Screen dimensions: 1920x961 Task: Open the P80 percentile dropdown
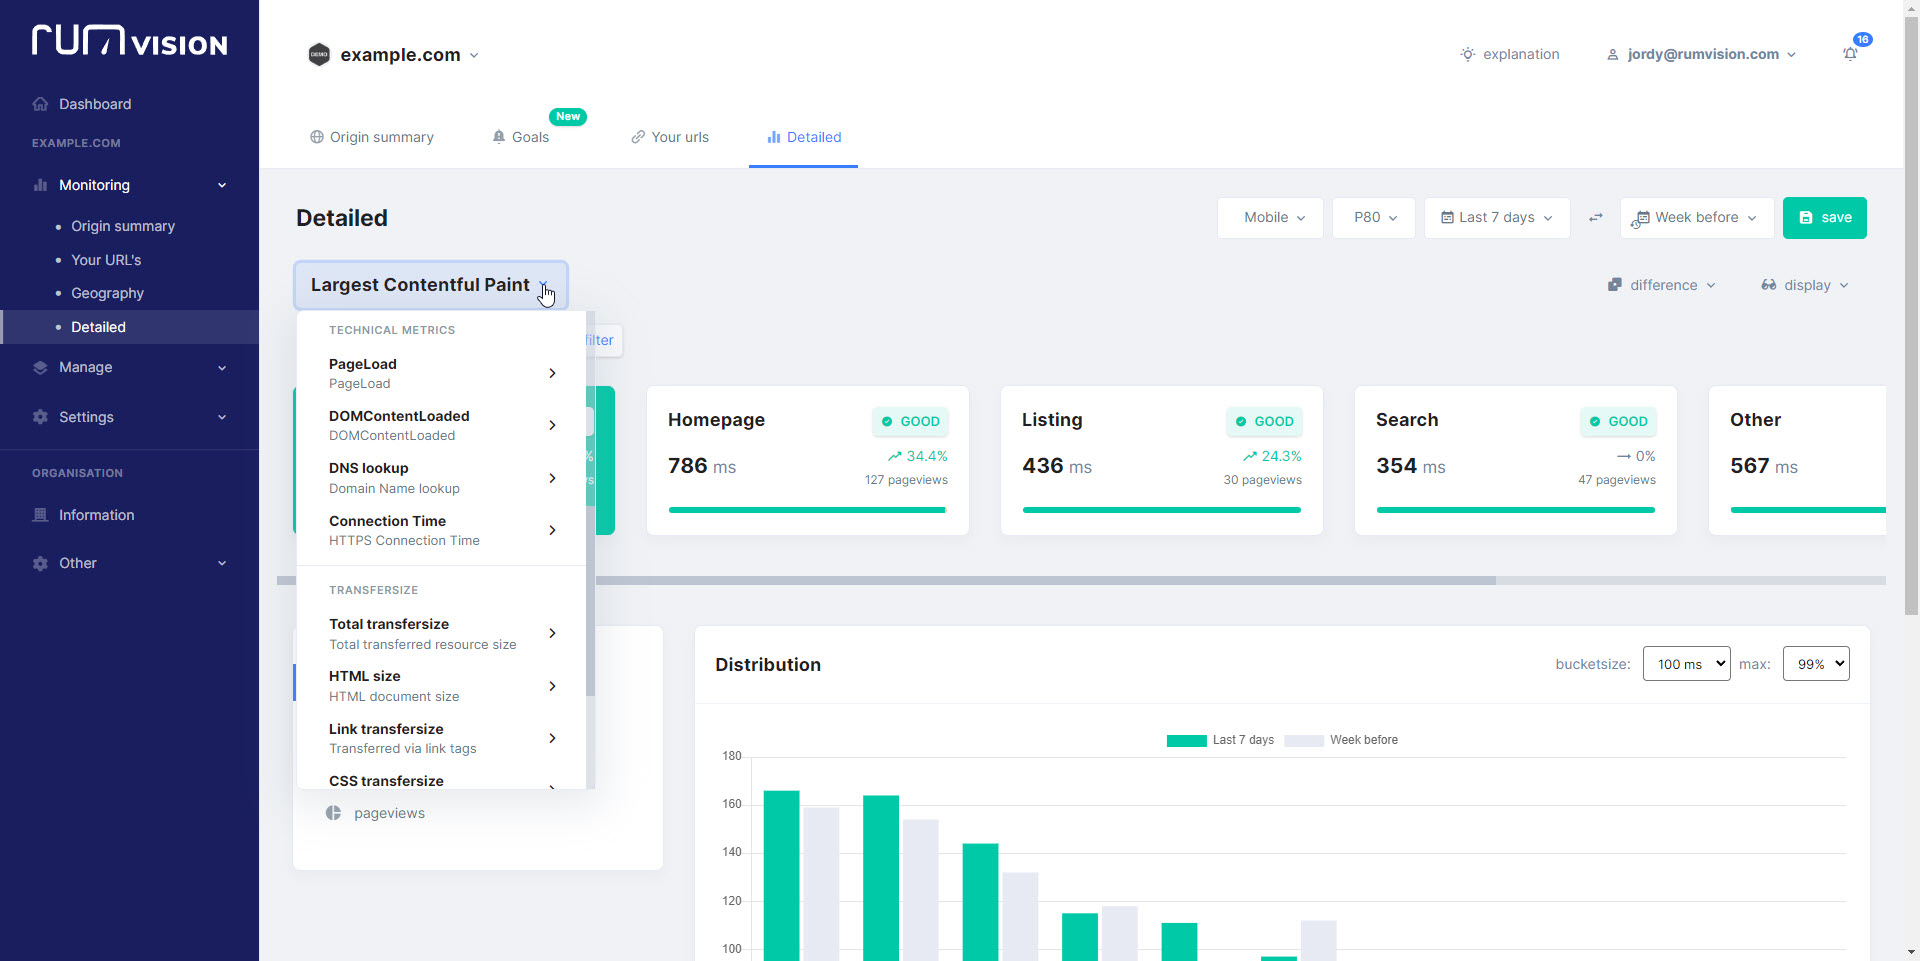[x=1374, y=218]
